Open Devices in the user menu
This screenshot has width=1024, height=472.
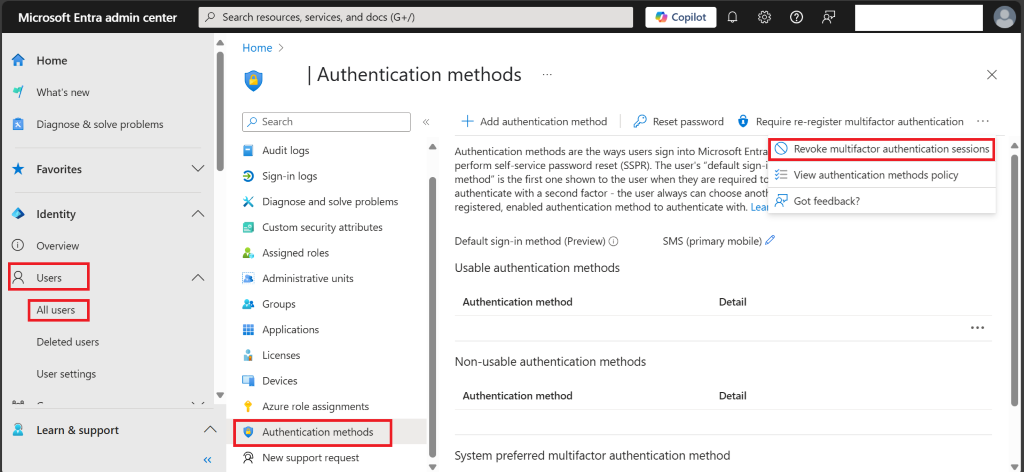(280, 381)
